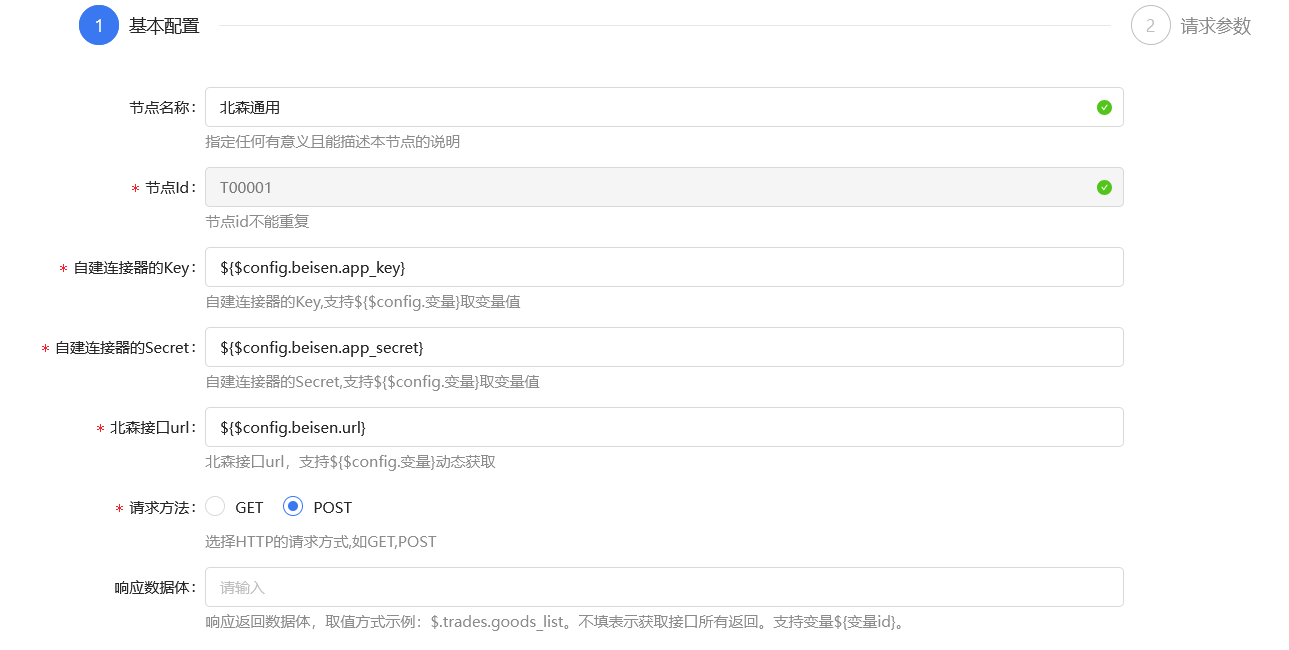The height and width of the screenshot is (650, 1289).
Task: Click the empty 响应数据体 input field
Action: pos(663,587)
